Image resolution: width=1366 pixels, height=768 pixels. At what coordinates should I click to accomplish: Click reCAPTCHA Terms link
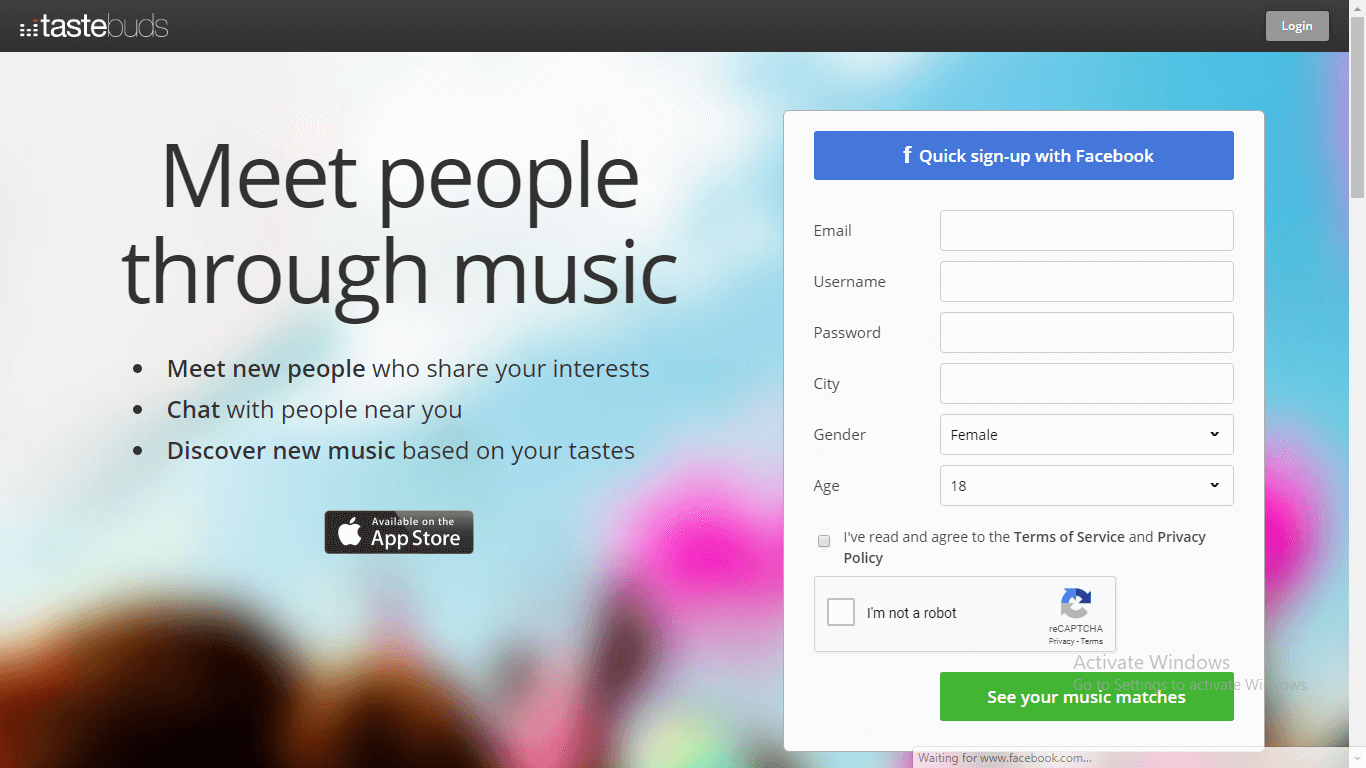coord(1092,642)
